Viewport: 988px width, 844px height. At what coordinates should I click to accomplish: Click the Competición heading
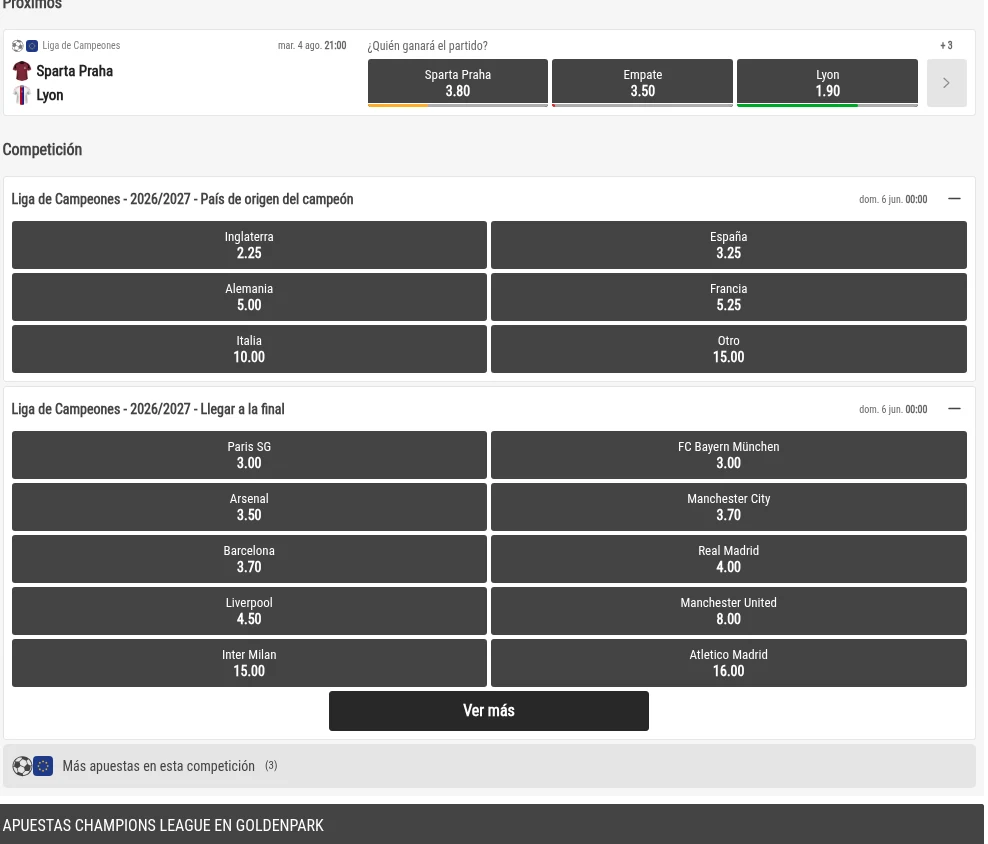tap(42, 149)
